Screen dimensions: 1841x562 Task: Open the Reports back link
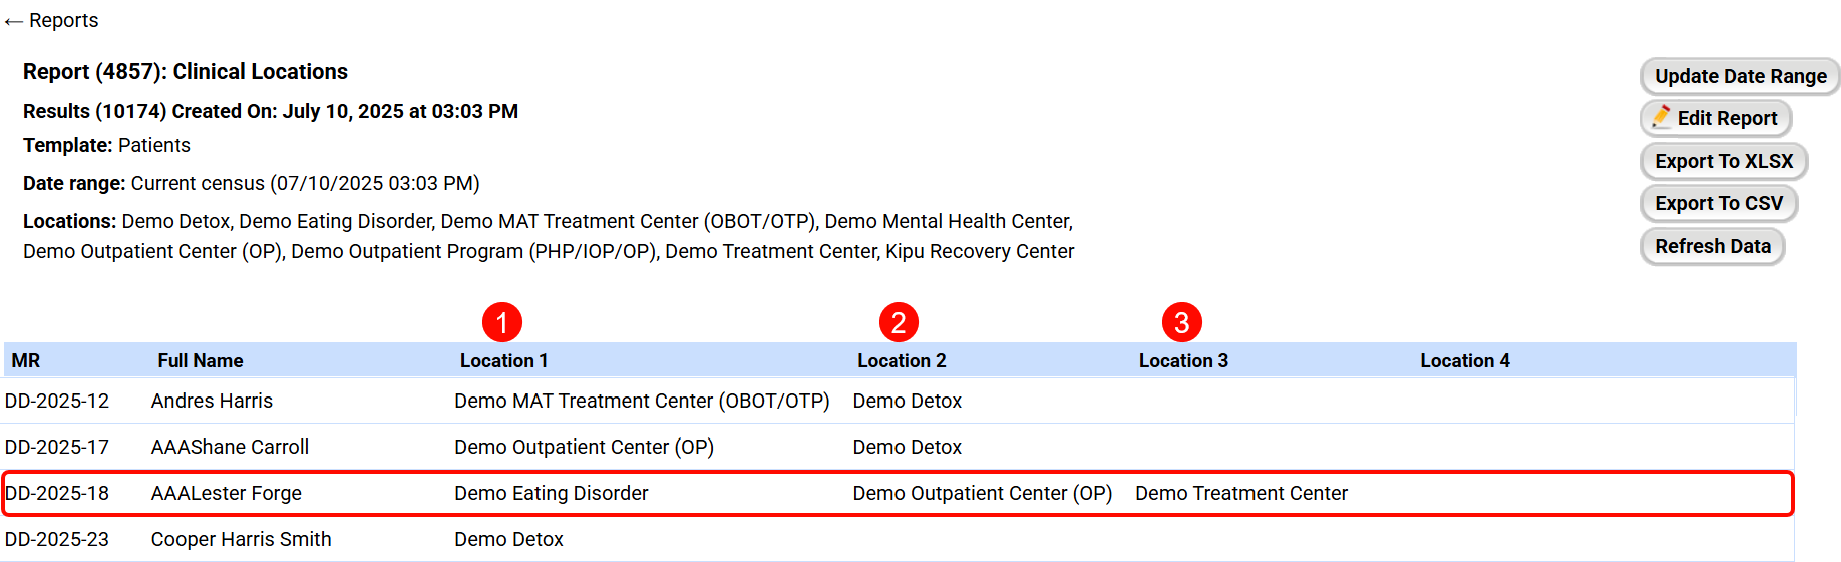click(x=63, y=21)
